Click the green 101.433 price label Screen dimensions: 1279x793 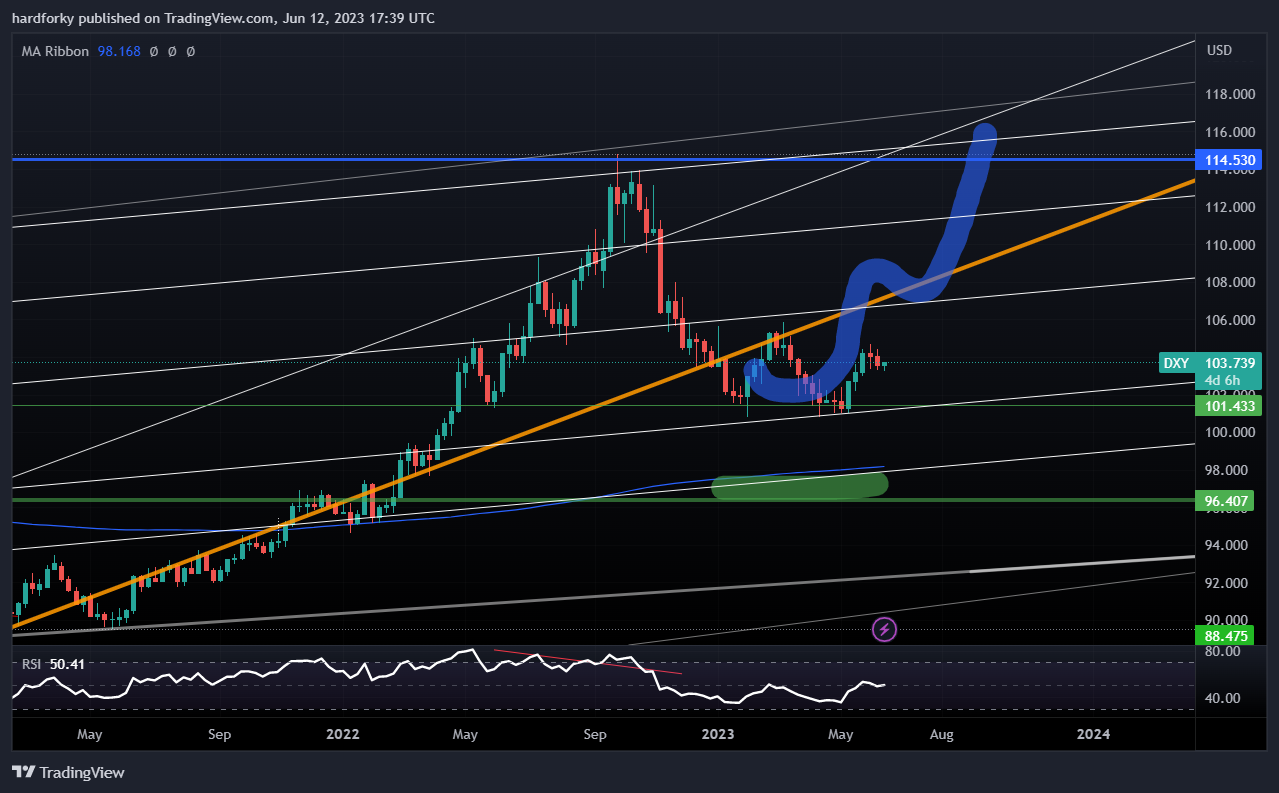tap(1228, 405)
